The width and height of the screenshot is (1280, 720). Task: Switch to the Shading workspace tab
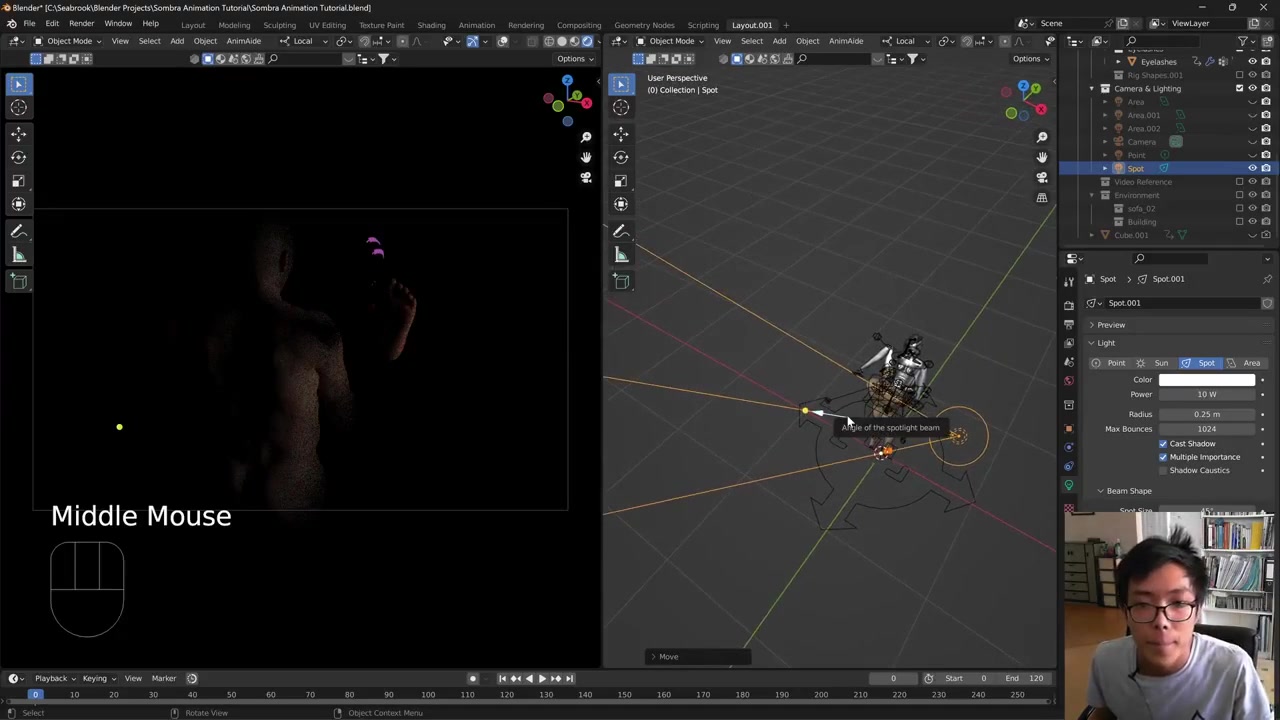tap(431, 25)
